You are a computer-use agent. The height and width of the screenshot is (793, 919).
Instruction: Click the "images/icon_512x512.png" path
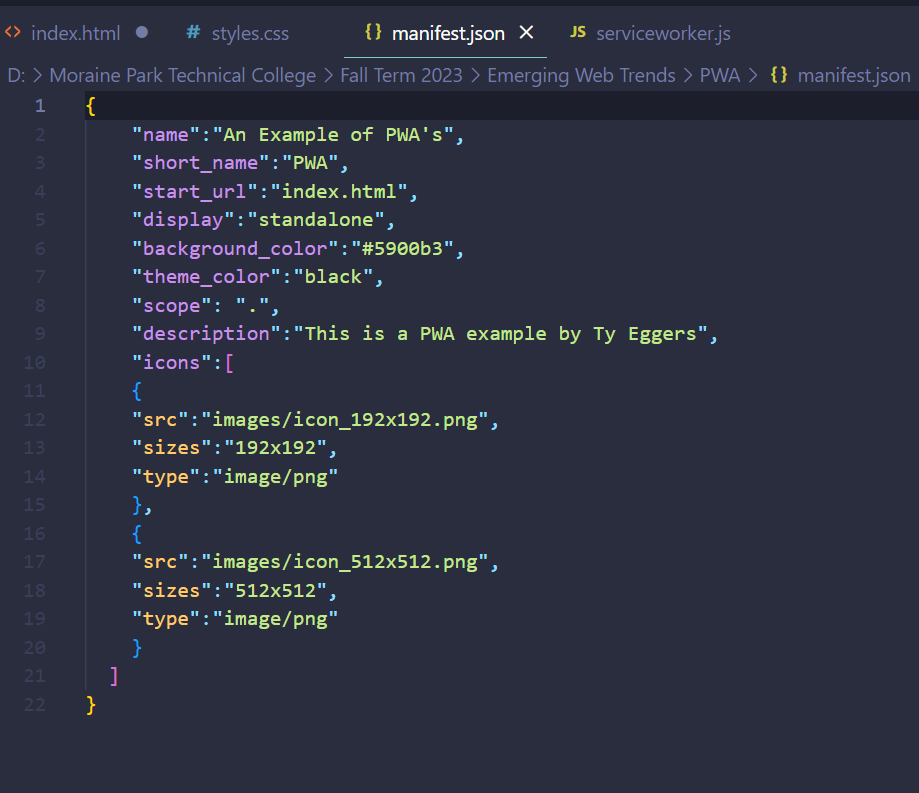[345, 562]
